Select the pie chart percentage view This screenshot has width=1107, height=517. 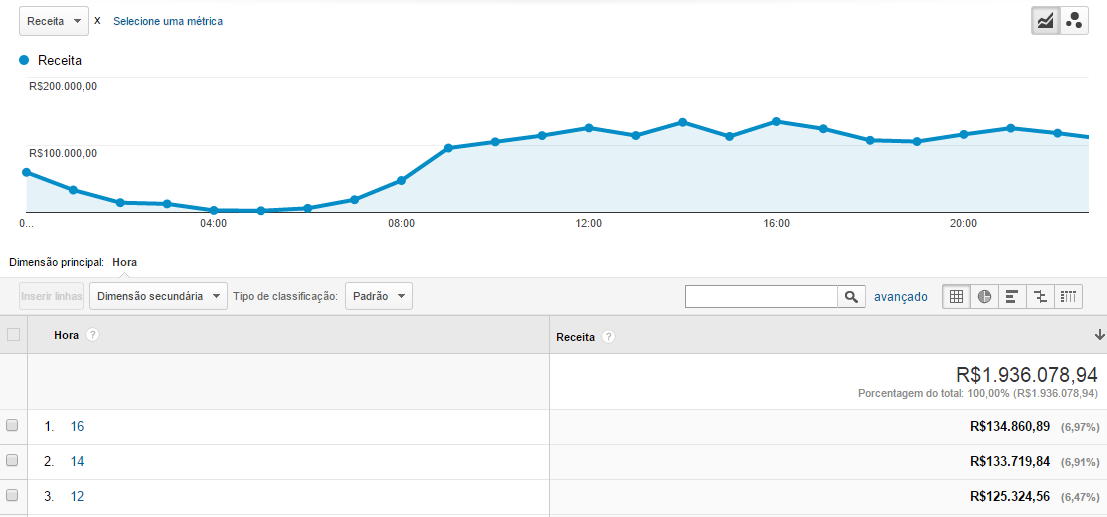pos(984,296)
